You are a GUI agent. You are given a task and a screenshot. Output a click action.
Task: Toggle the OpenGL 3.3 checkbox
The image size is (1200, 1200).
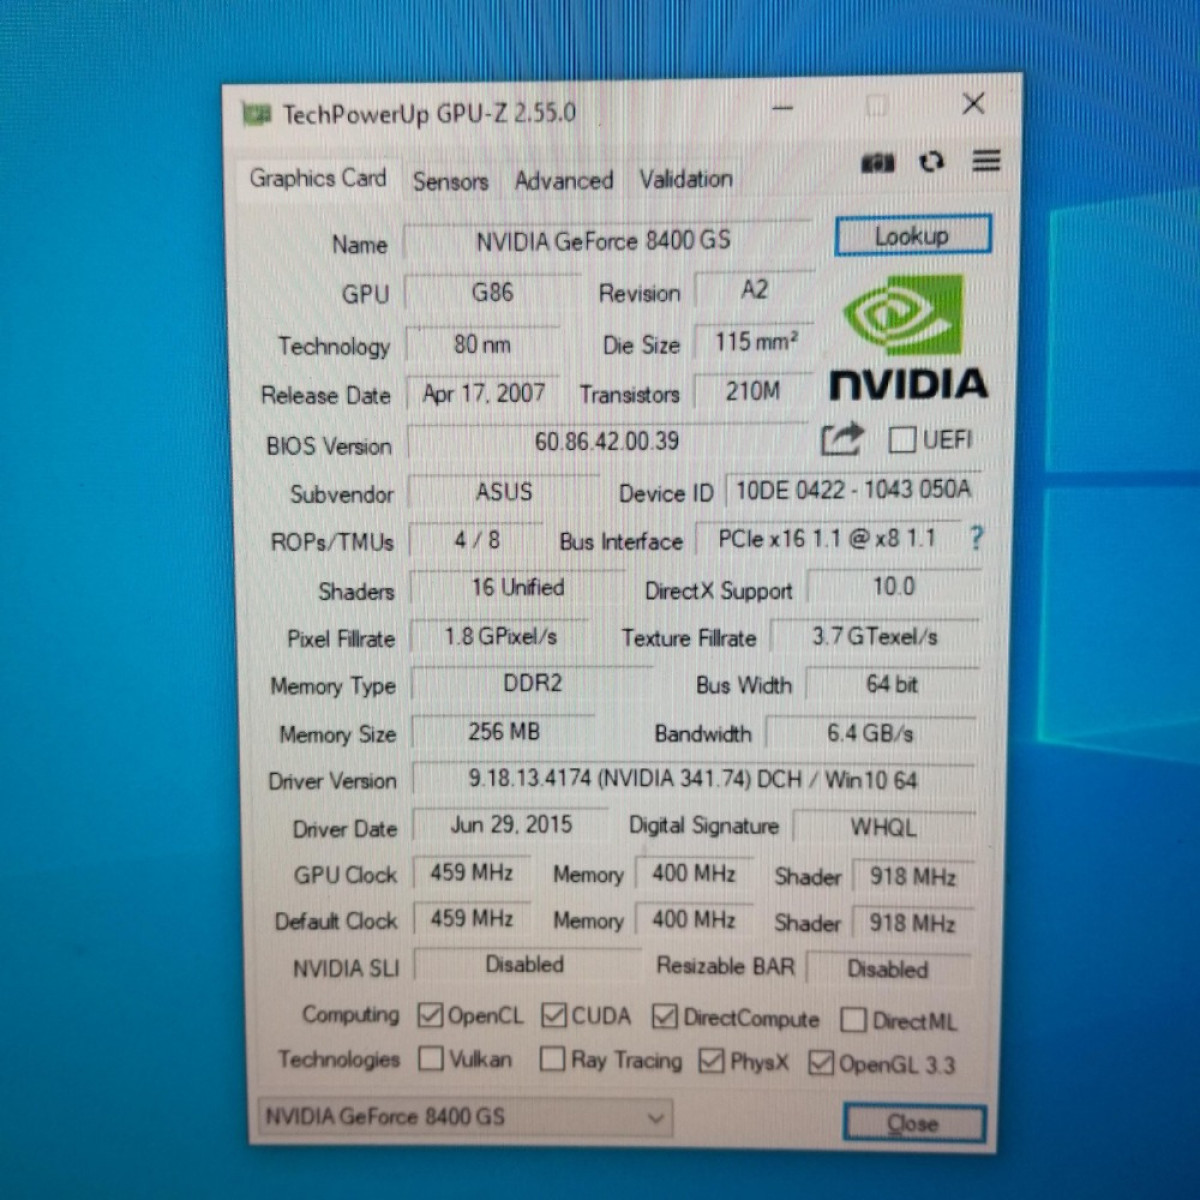click(x=821, y=1063)
